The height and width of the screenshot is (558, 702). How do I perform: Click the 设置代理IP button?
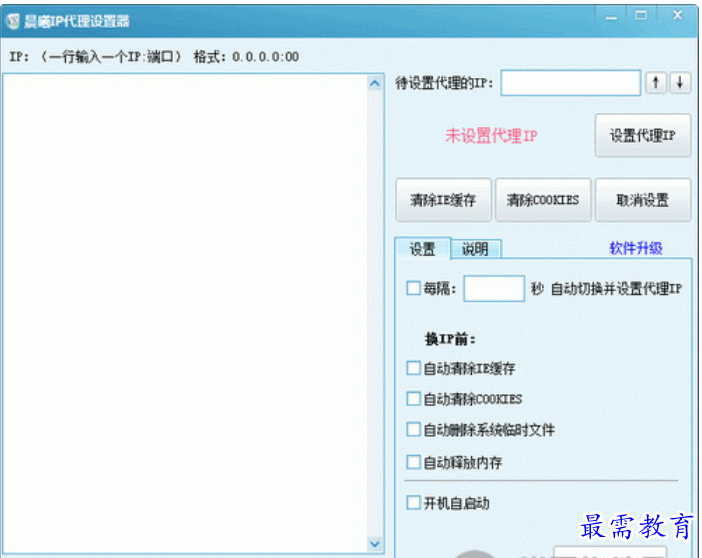642,135
